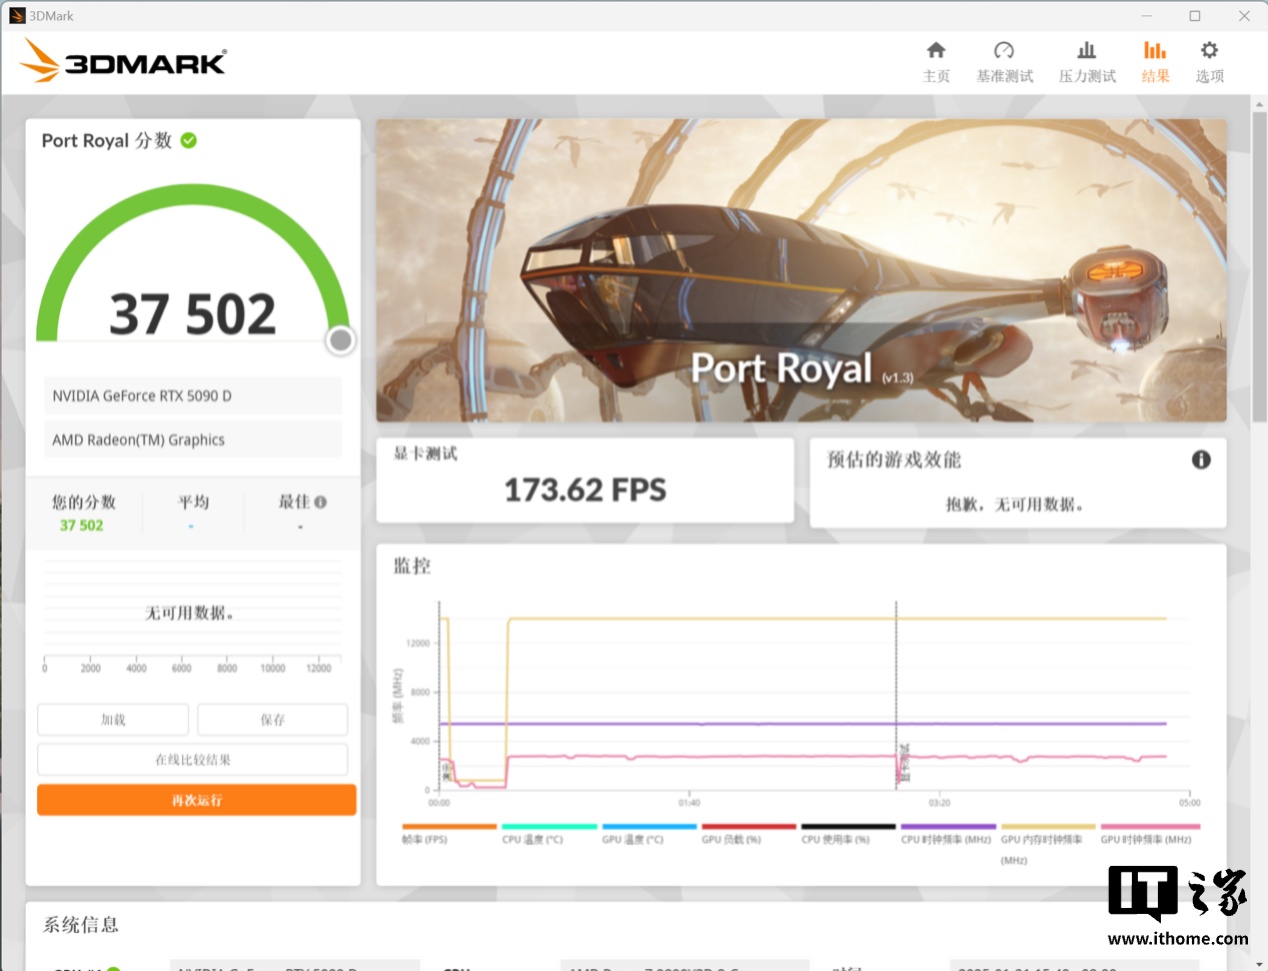Open the Benchmarks (基准测试) gauge icon
Screen dimensions: 1268x971
click(x=1004, y=51)
